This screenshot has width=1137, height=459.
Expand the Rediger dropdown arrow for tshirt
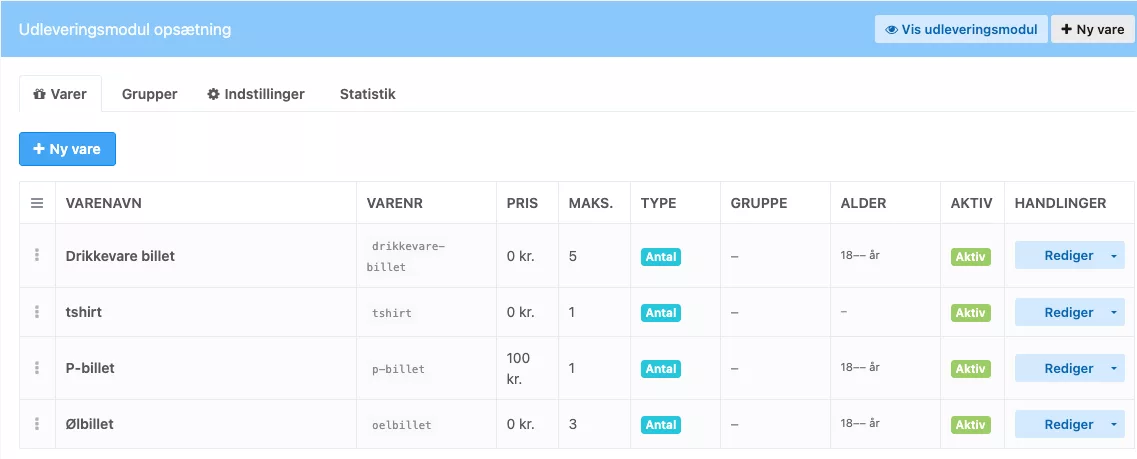tap(1114, 313)
